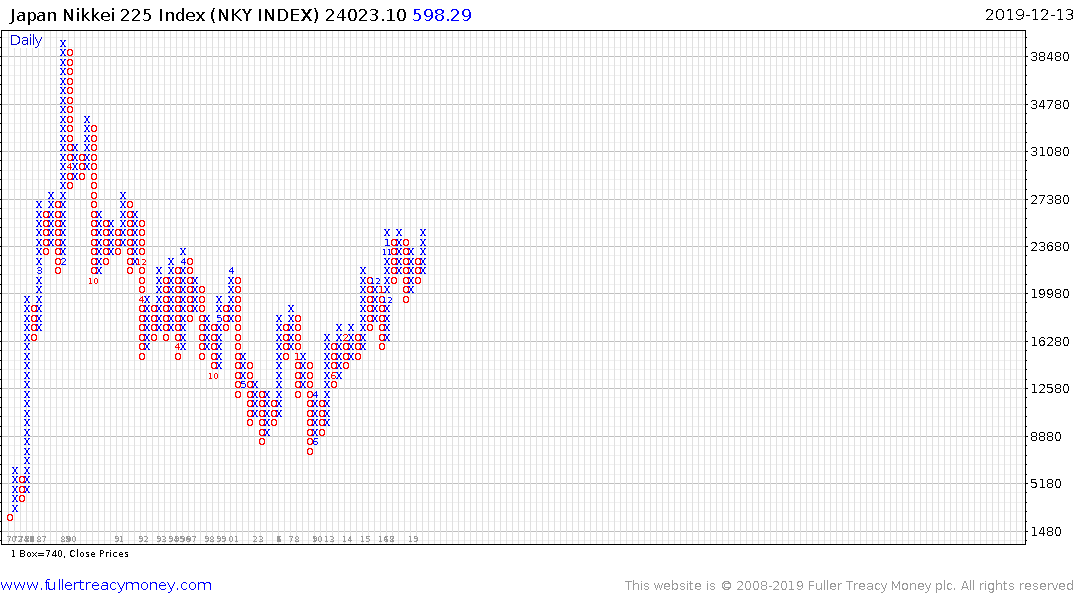Click the 24023.10 last price value

(x=365, y=15)
